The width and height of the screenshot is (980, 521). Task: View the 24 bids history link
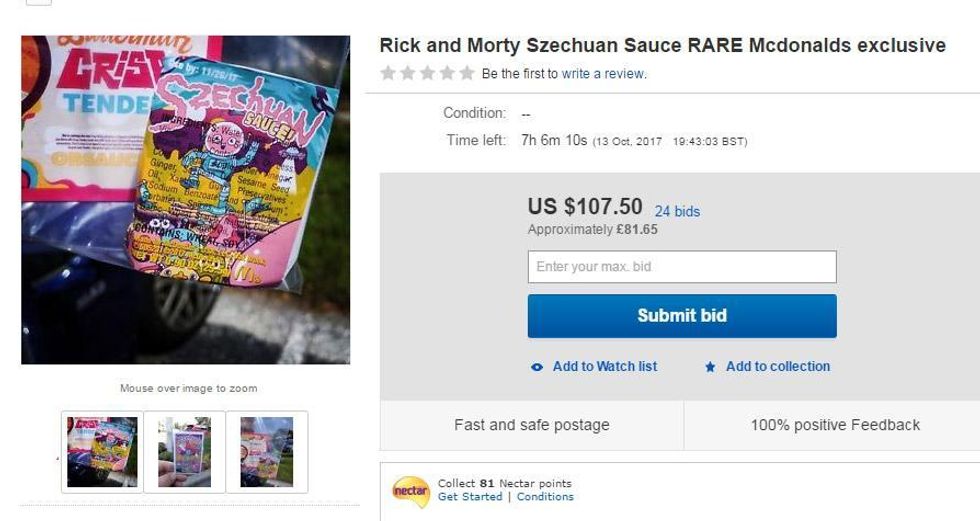pos(677,211)
